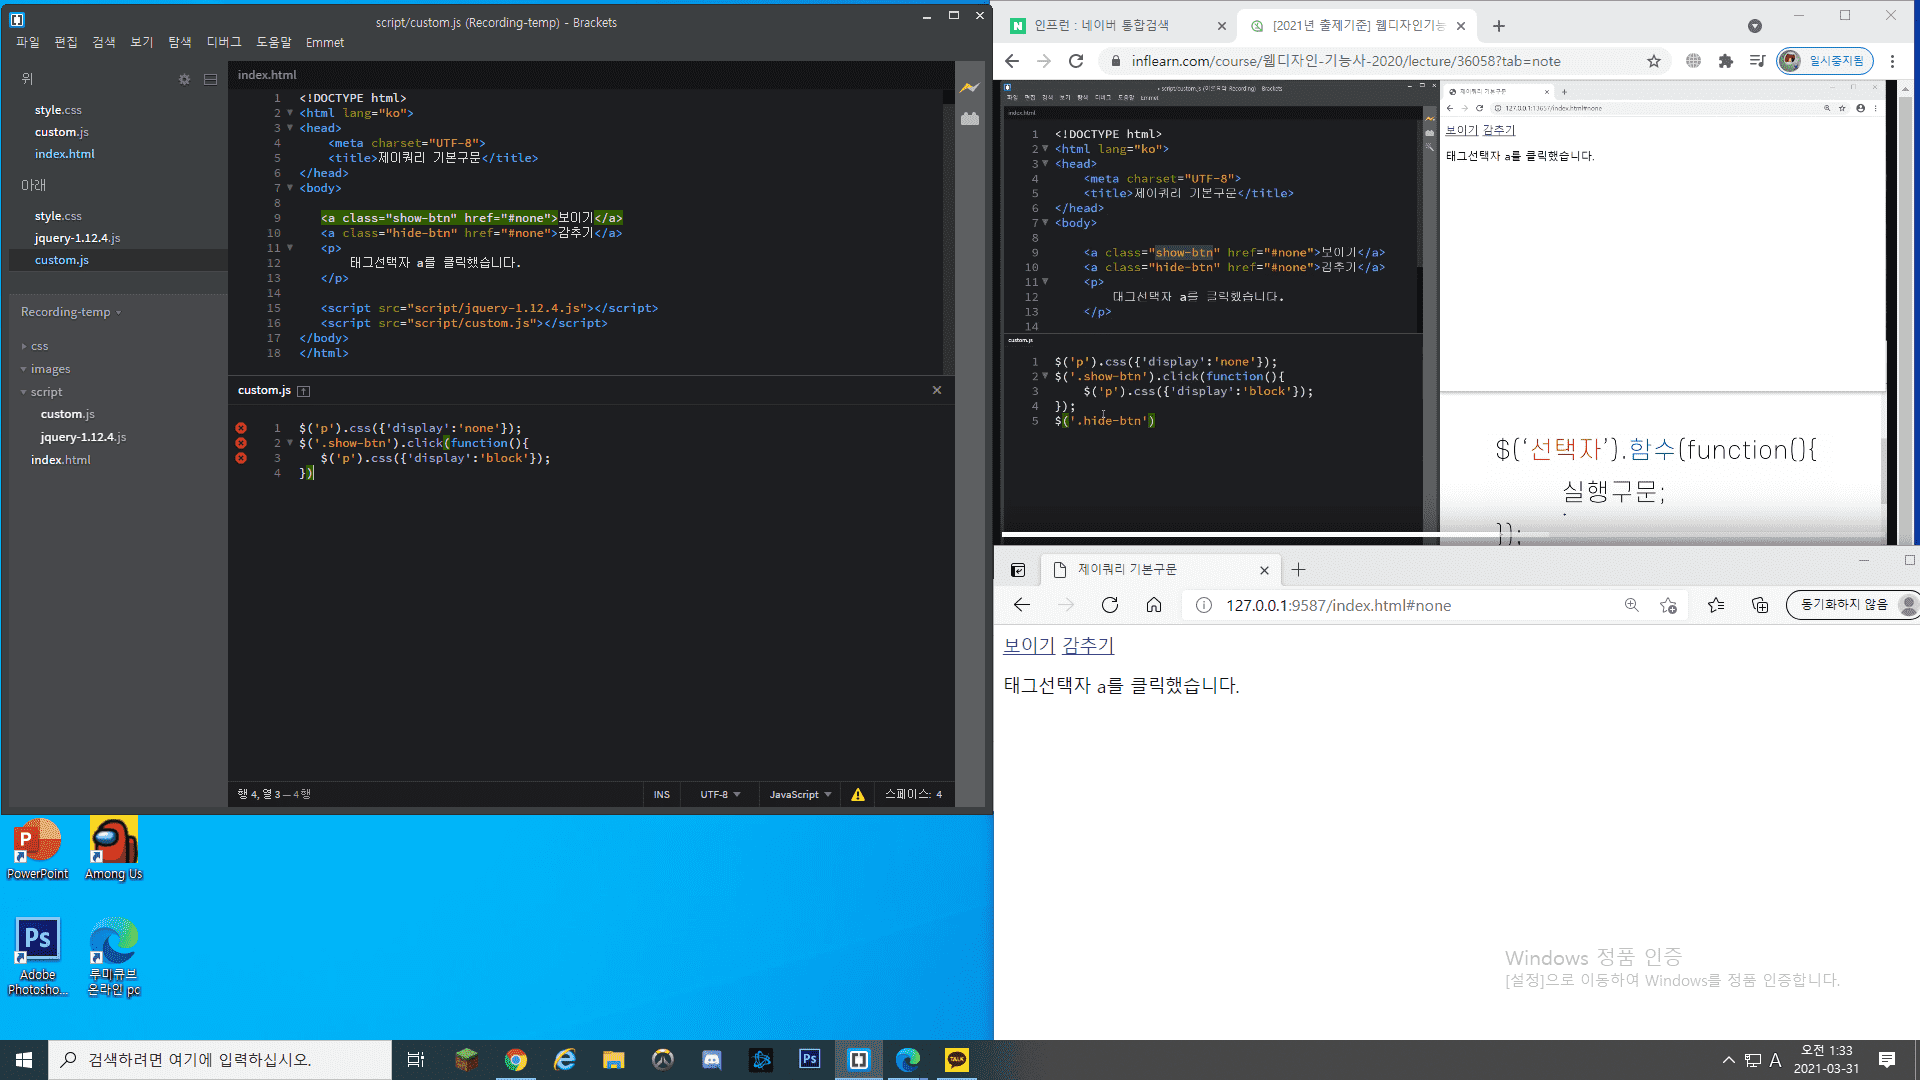Open the 디버그 menu in Brackets
The width and height of the screenshot is (1920, 1080).
tap(224, 42)
